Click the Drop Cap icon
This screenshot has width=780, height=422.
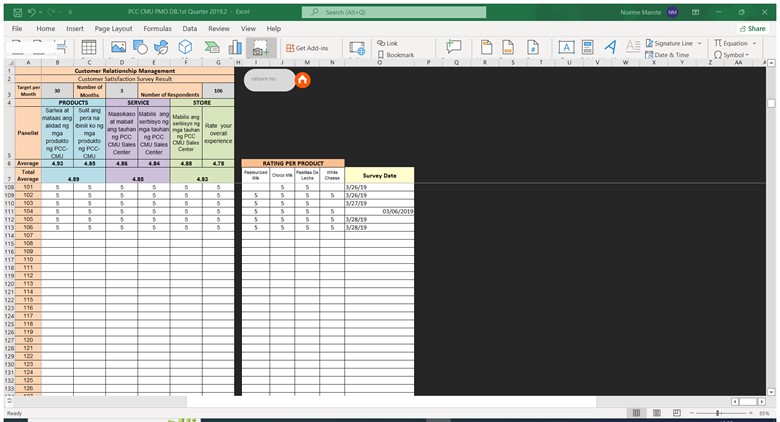pyautogui.click(x=632, y=47)
